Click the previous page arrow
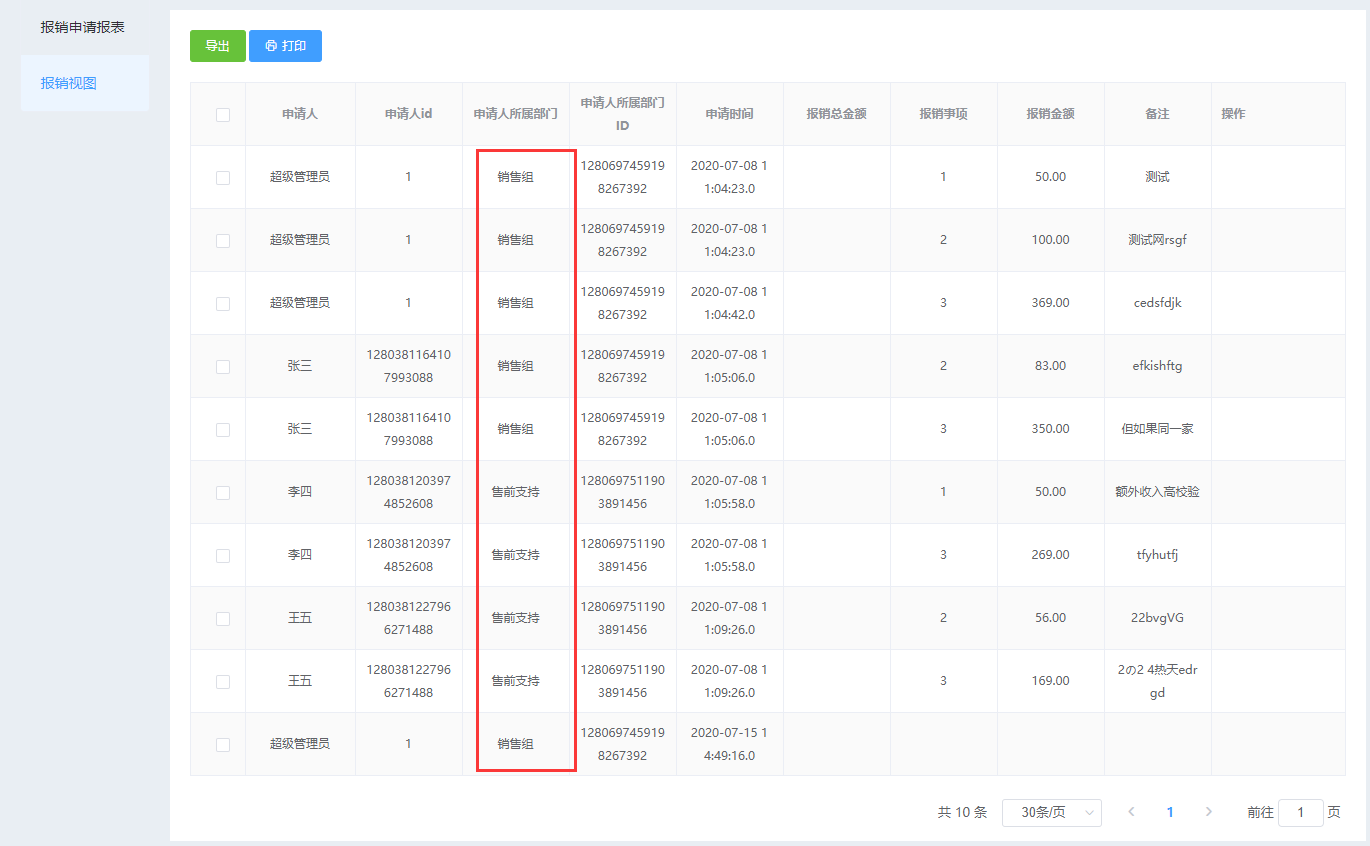 [1131, 813]
